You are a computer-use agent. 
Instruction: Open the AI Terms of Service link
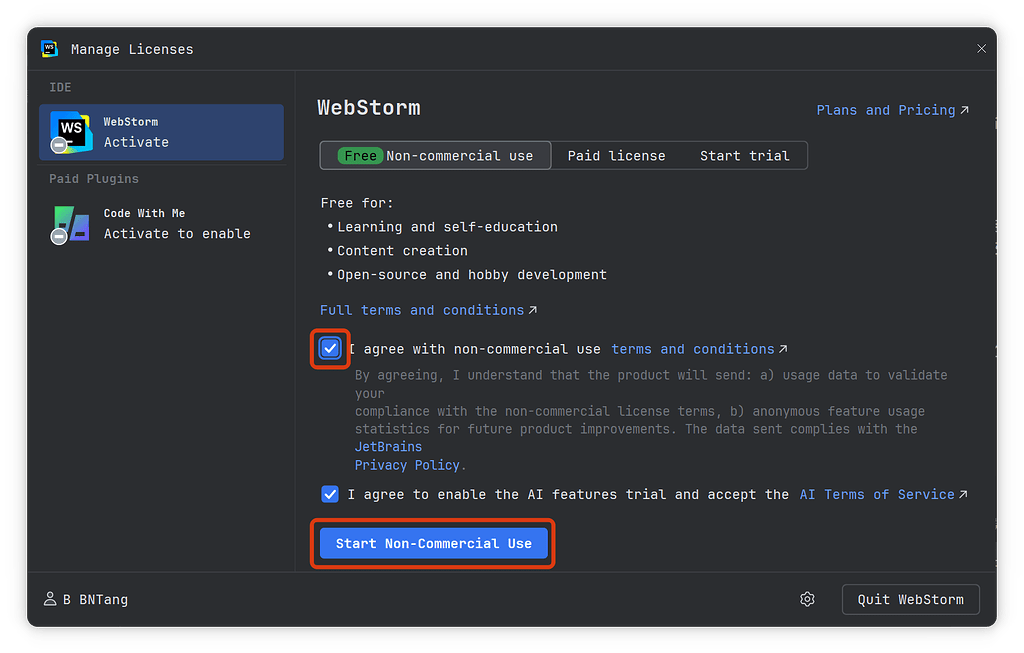[883, 494]
